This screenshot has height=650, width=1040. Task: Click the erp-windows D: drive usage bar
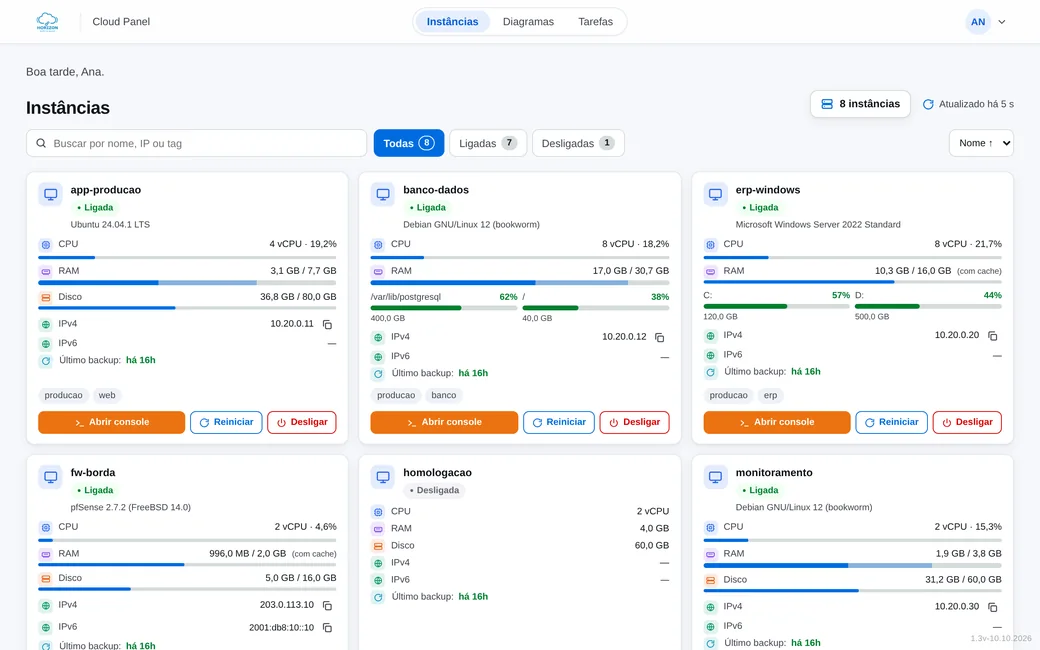coord(929,306)
